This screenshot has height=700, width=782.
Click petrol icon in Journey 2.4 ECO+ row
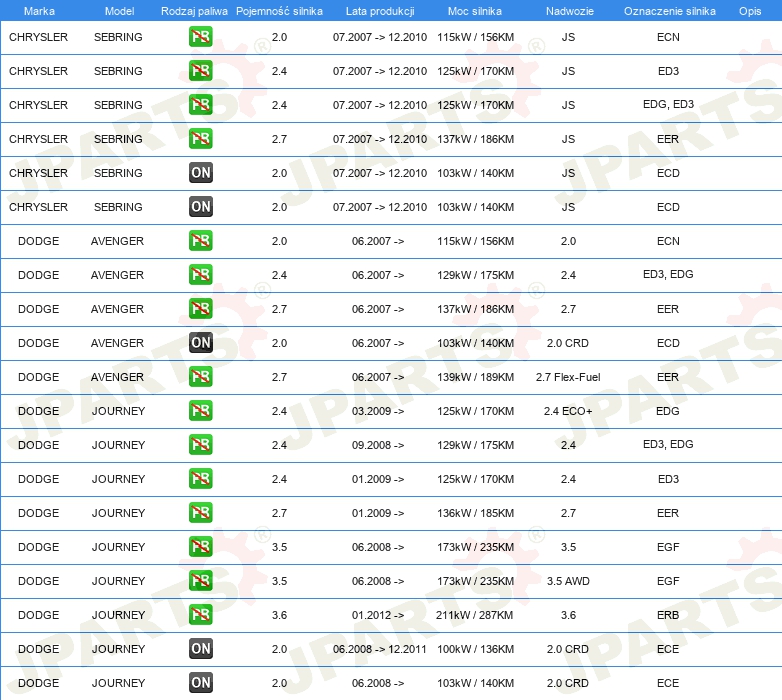pyautogui.click(x=200, y=411)
